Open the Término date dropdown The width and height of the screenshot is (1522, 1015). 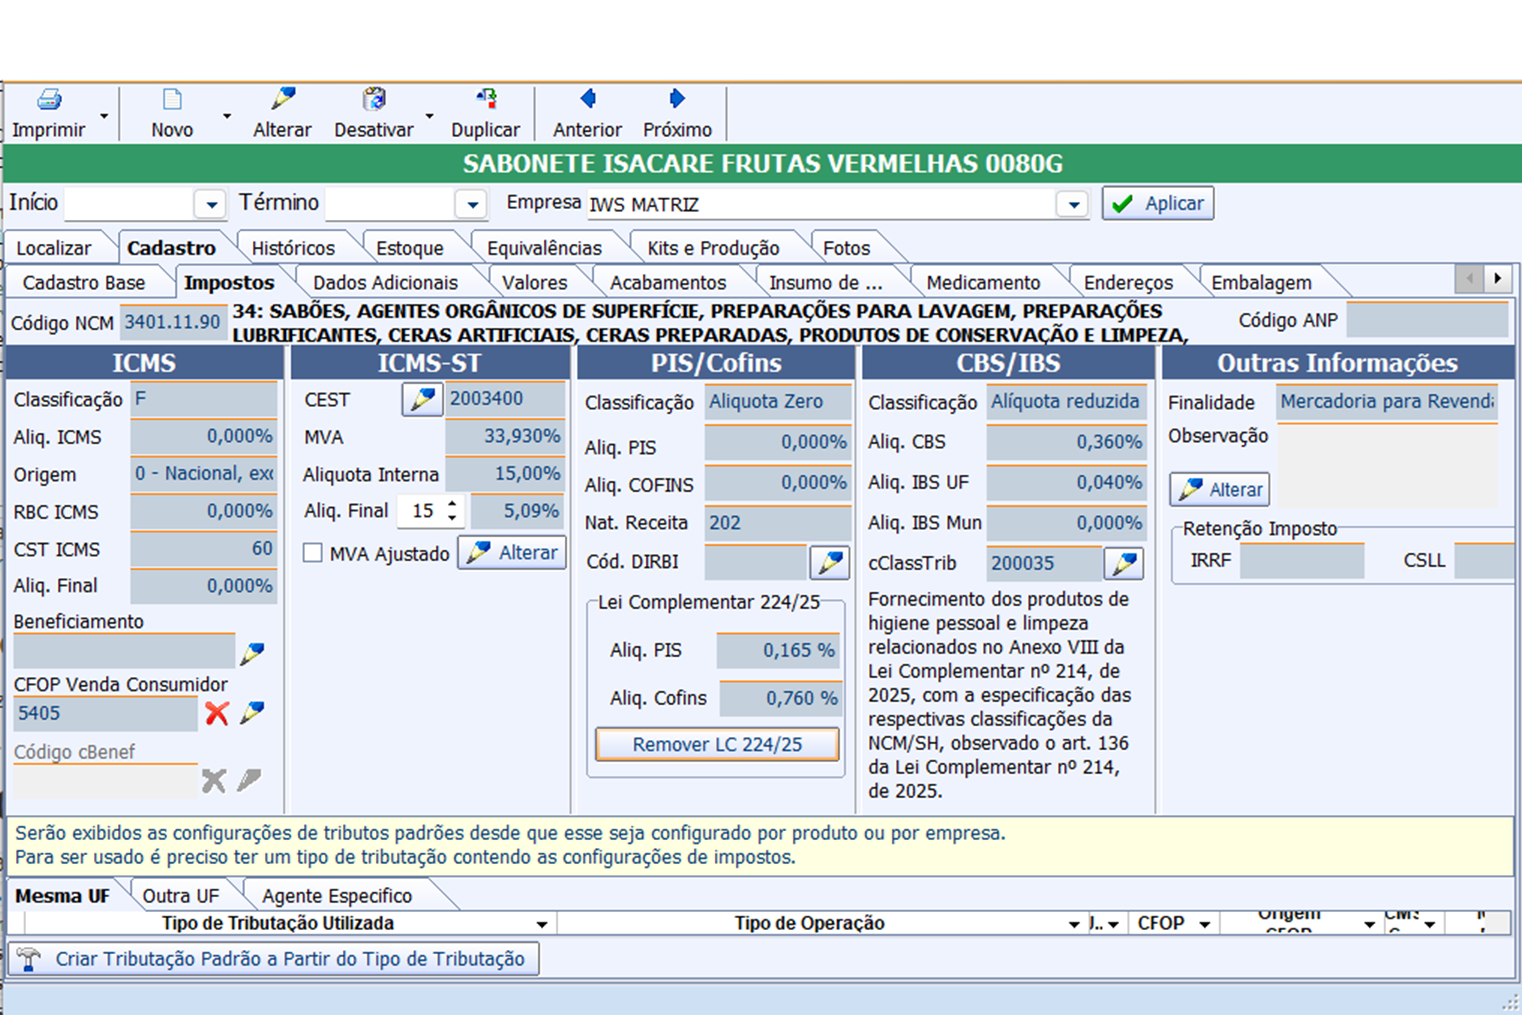[471, 204]
